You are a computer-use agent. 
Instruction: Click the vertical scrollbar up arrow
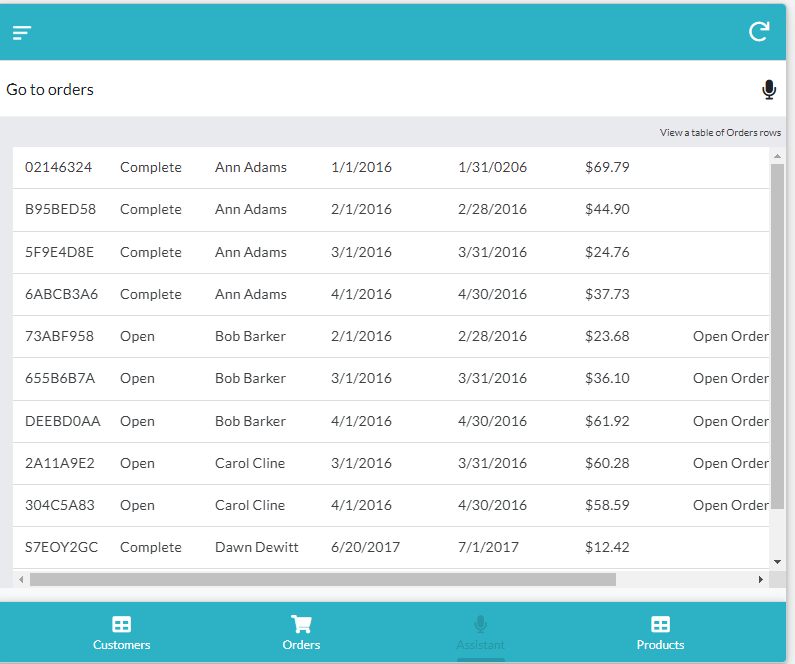tap(777, 156)
